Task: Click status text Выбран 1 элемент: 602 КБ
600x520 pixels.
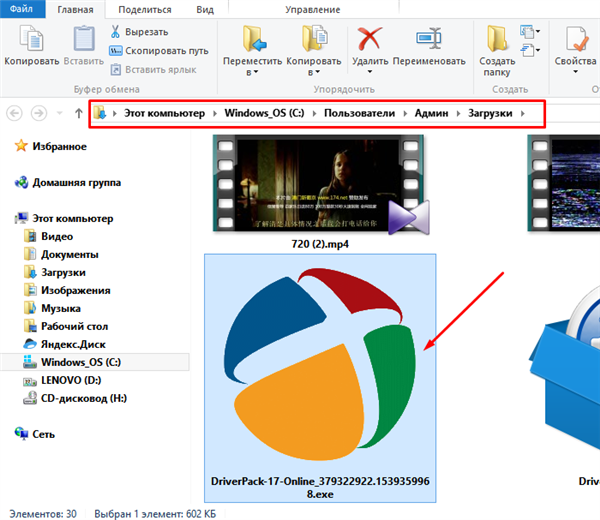Action: (155, 513)
